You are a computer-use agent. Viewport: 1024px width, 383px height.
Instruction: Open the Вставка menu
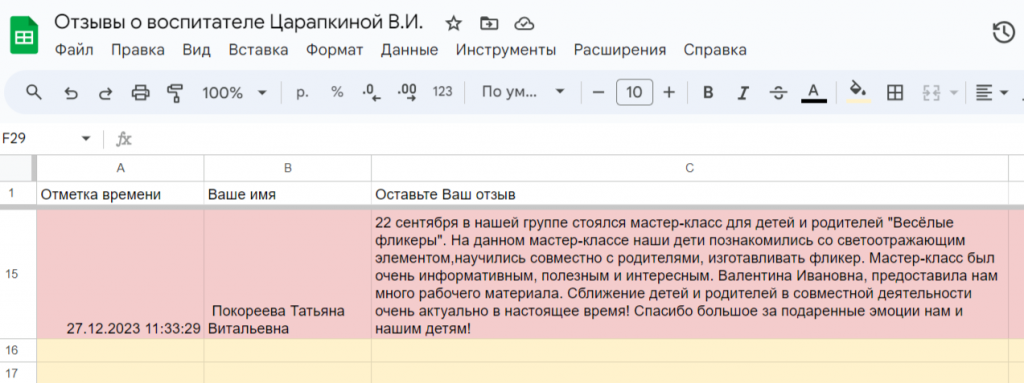click(x=258, y=50)
